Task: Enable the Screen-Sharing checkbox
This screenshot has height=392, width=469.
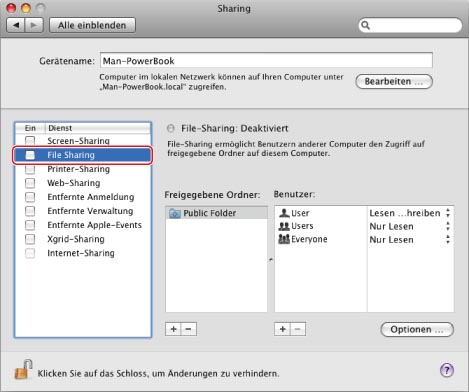Action: [x=30, y=140]
